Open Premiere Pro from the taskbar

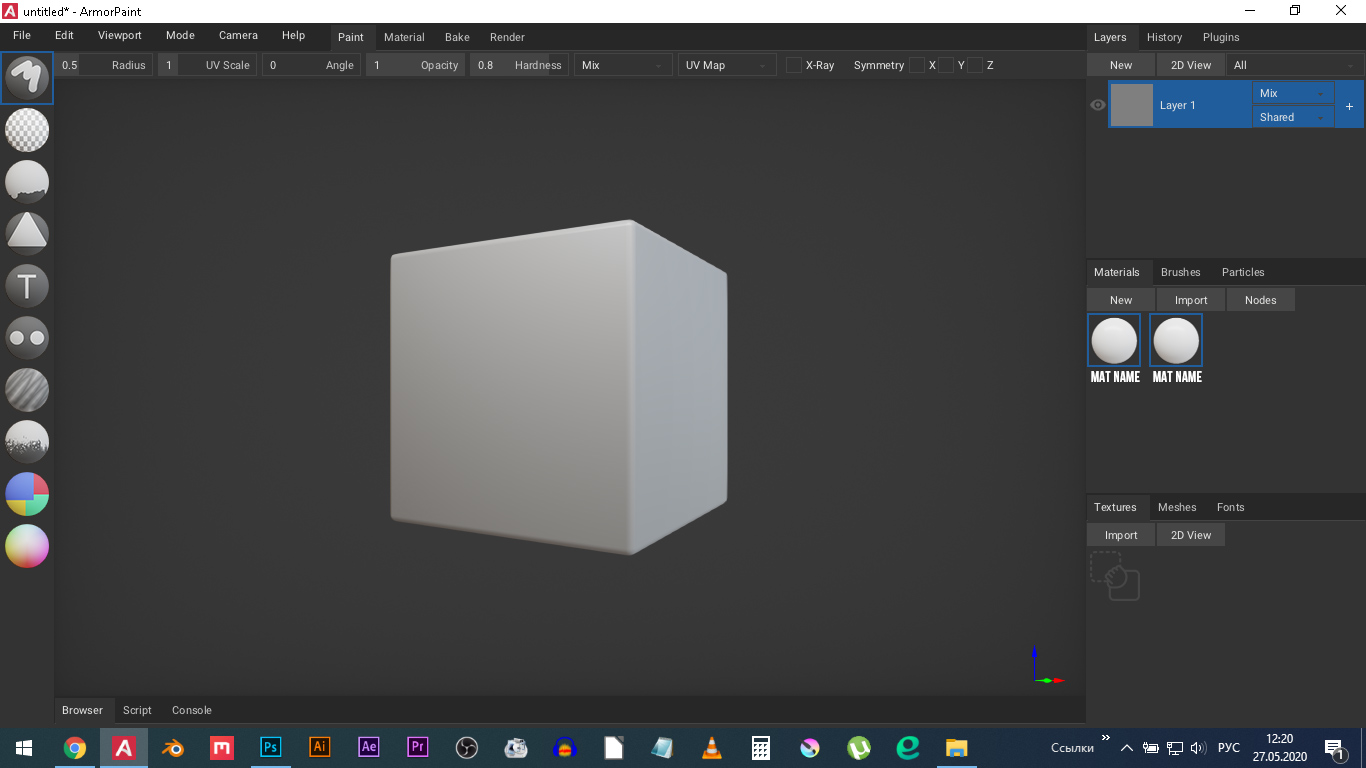tap(417, 747)
